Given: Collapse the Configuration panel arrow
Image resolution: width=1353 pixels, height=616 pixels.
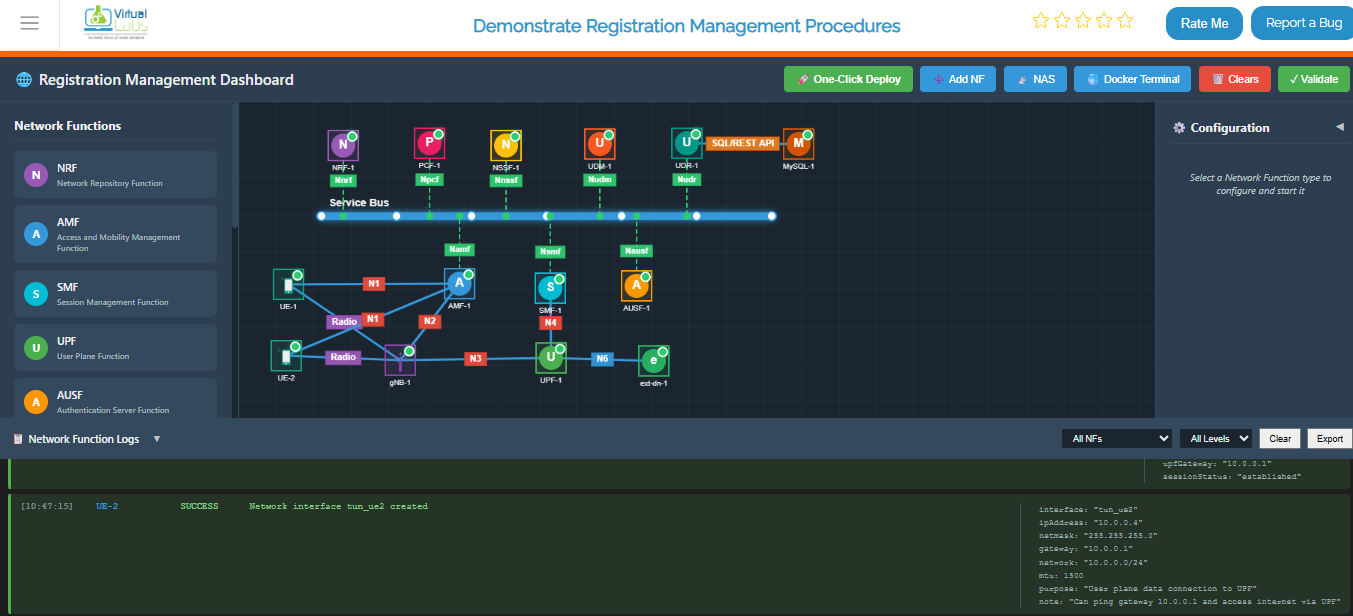Looking at the screenshot, I should [1339, 127].
